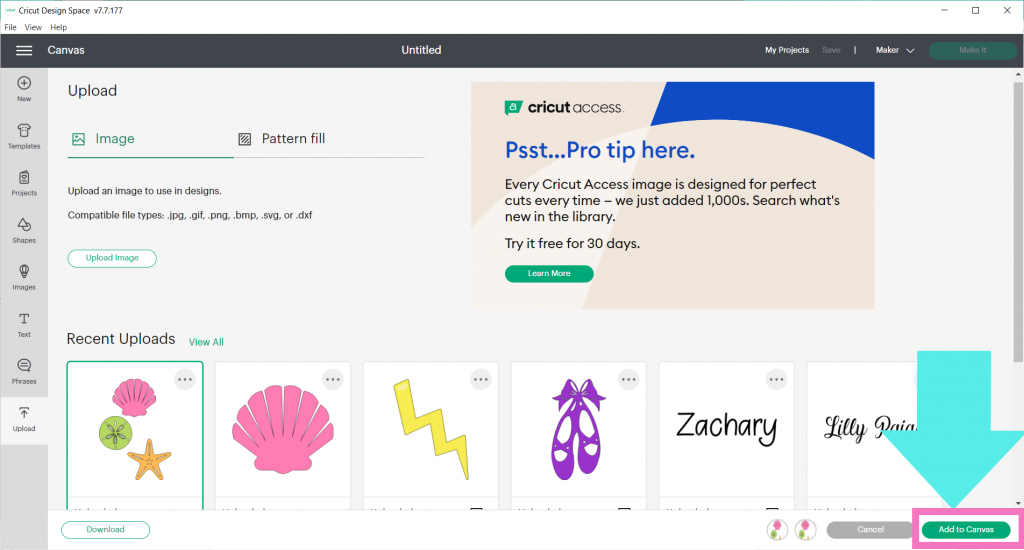
Task: Select the Text tool in sidebar
Action: pos(24,325)
